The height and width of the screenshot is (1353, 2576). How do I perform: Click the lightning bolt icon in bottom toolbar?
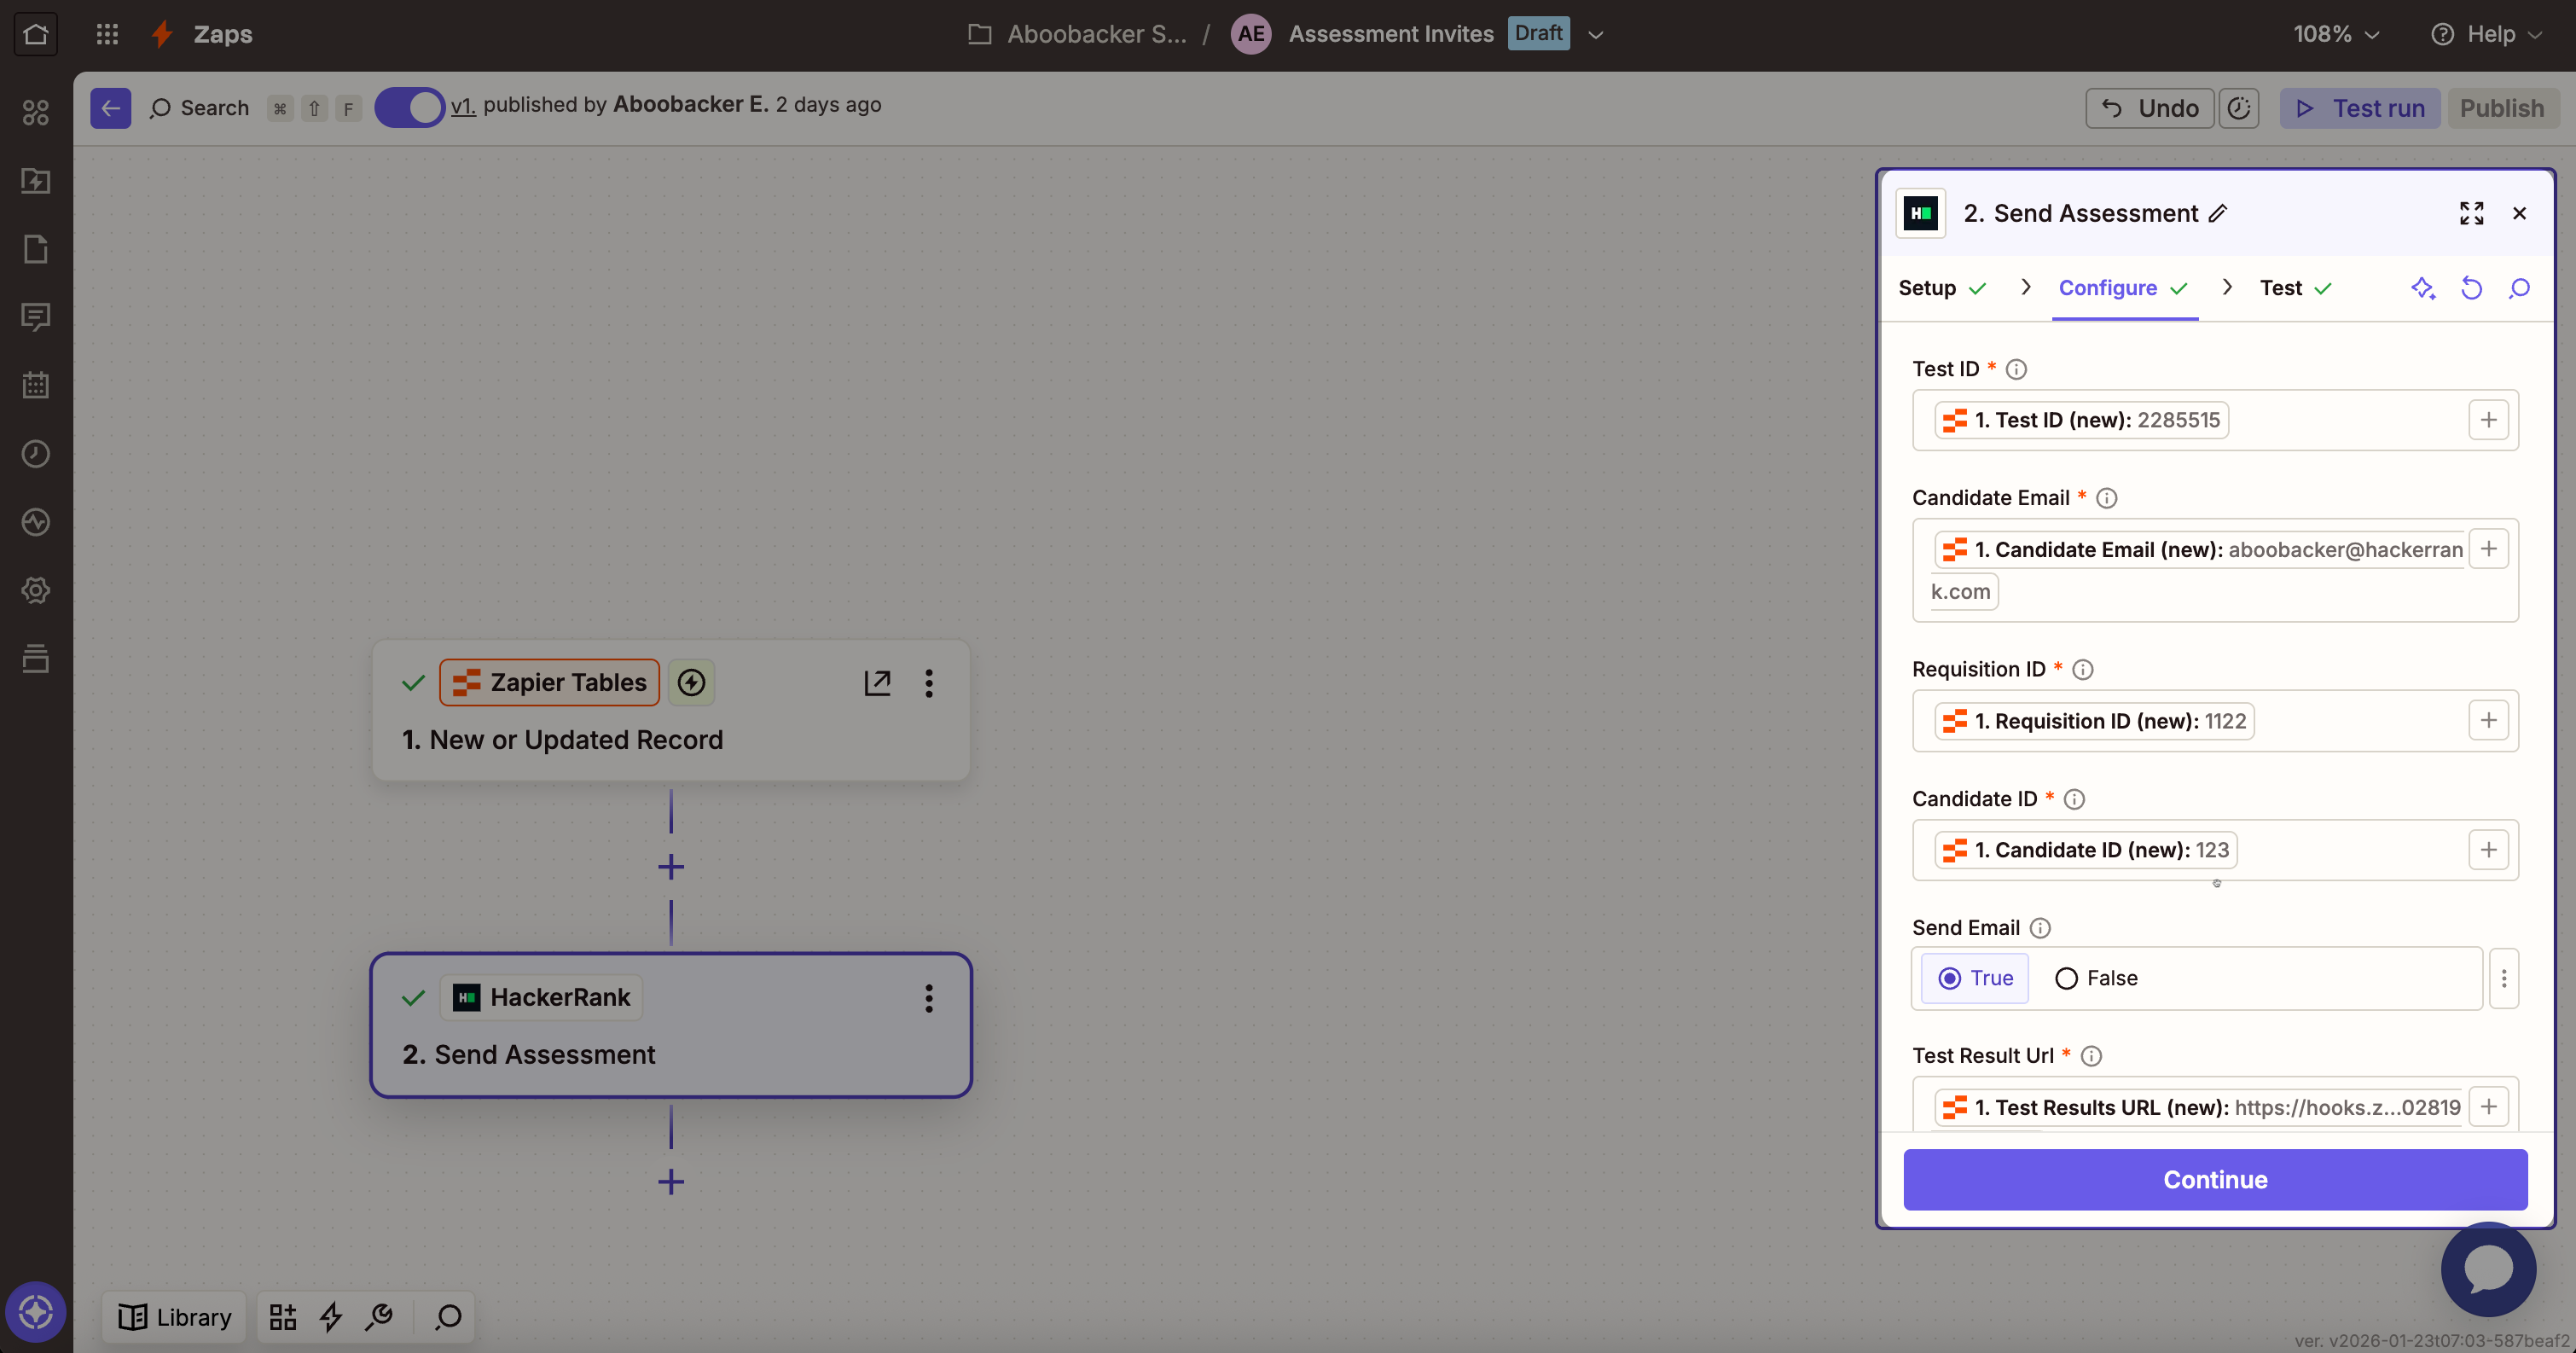click(331, 1316)
